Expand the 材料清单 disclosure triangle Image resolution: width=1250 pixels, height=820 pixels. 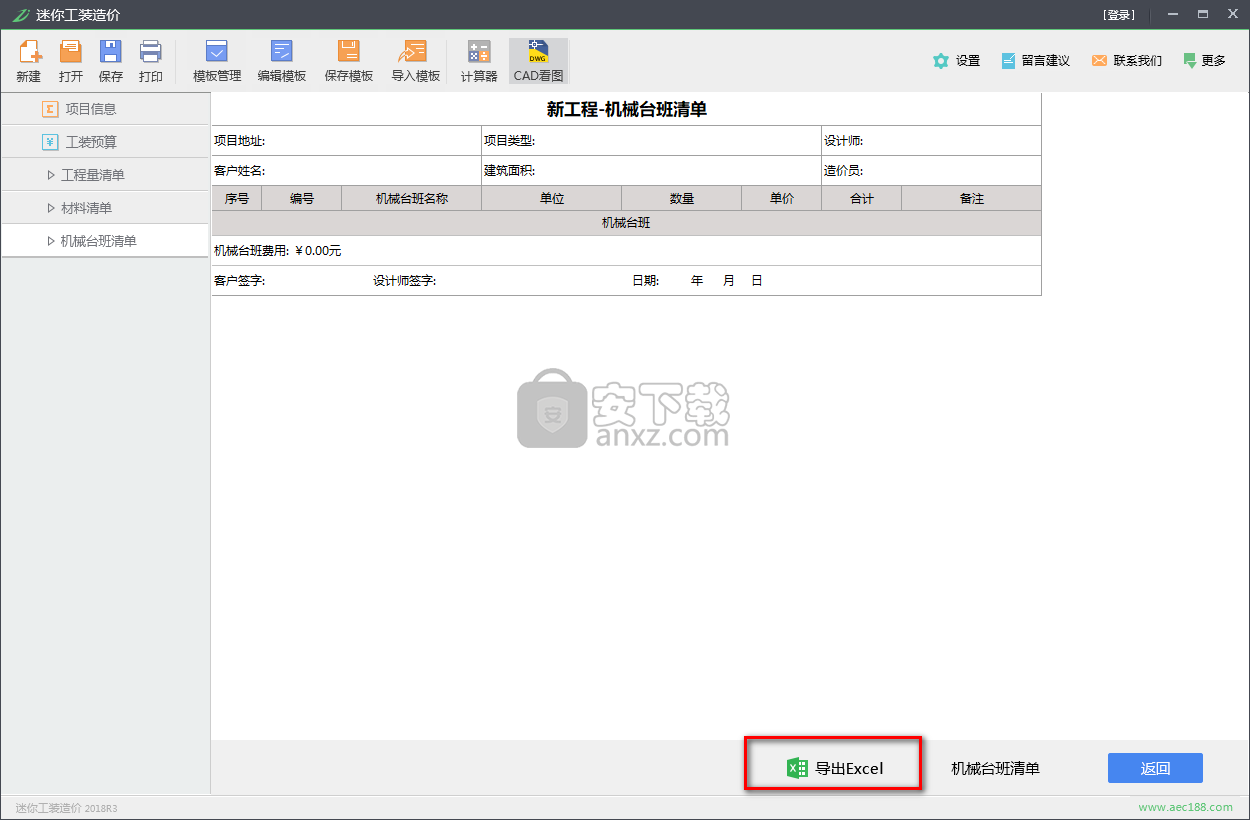(x=51, y=208)
